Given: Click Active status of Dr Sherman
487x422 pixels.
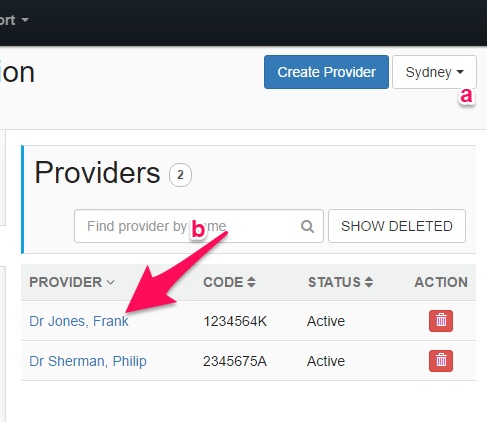Looking at the screenshot, I should [x=326, y=361].
